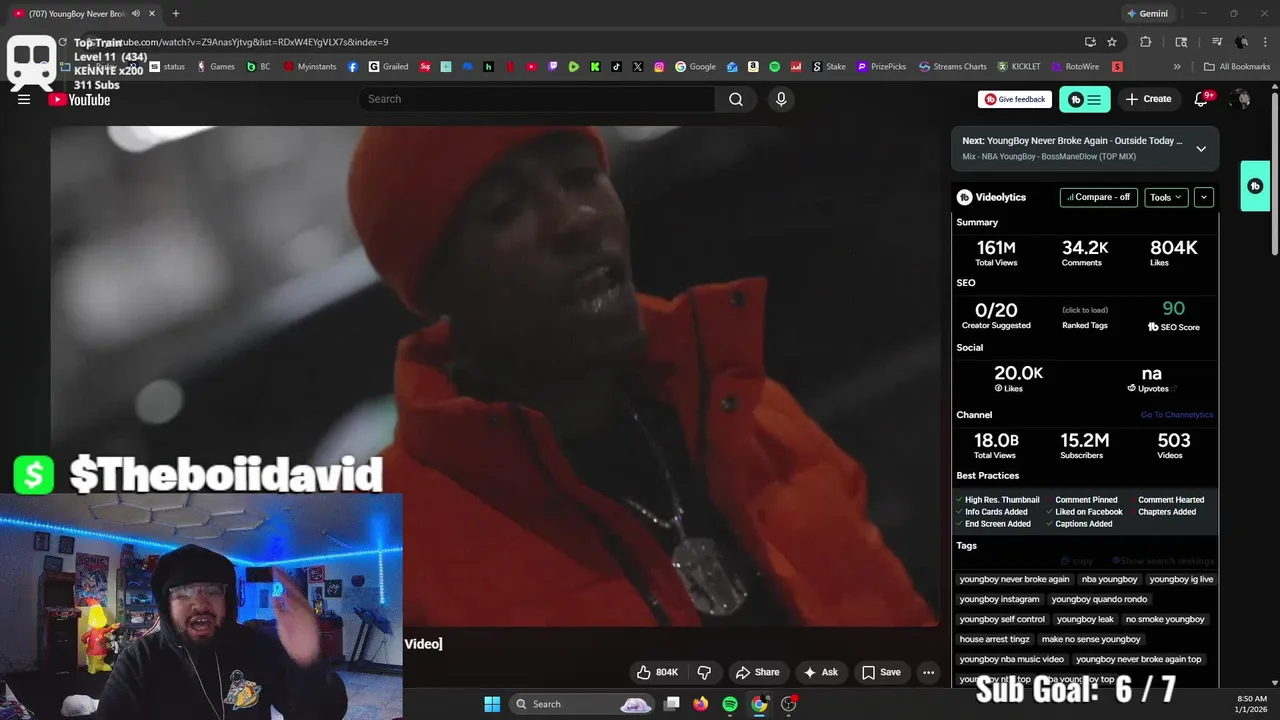Image resolution: width=1280 pixels, height=720 pixels.
Task: Open YouTube notifications bell
Action: (1202, 99)
